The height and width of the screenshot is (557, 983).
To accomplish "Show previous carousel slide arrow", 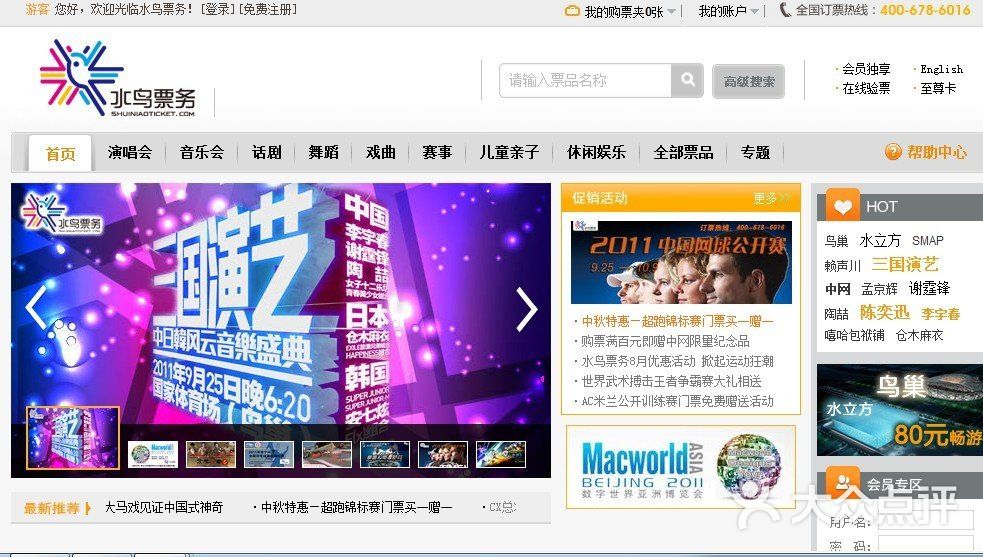I will (x=35, y=307).
